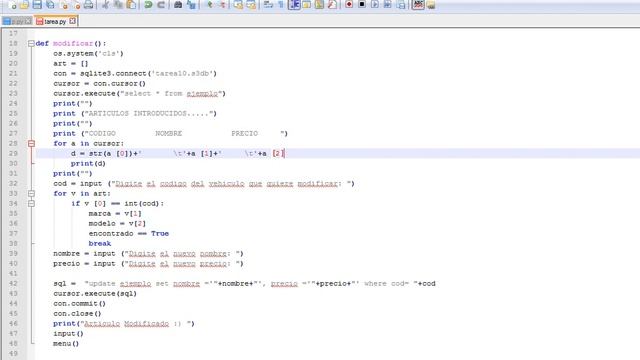This screenshot has height=360, width=640.
Task: Copy selection using the toolbar icon
Action: [118, 5]
